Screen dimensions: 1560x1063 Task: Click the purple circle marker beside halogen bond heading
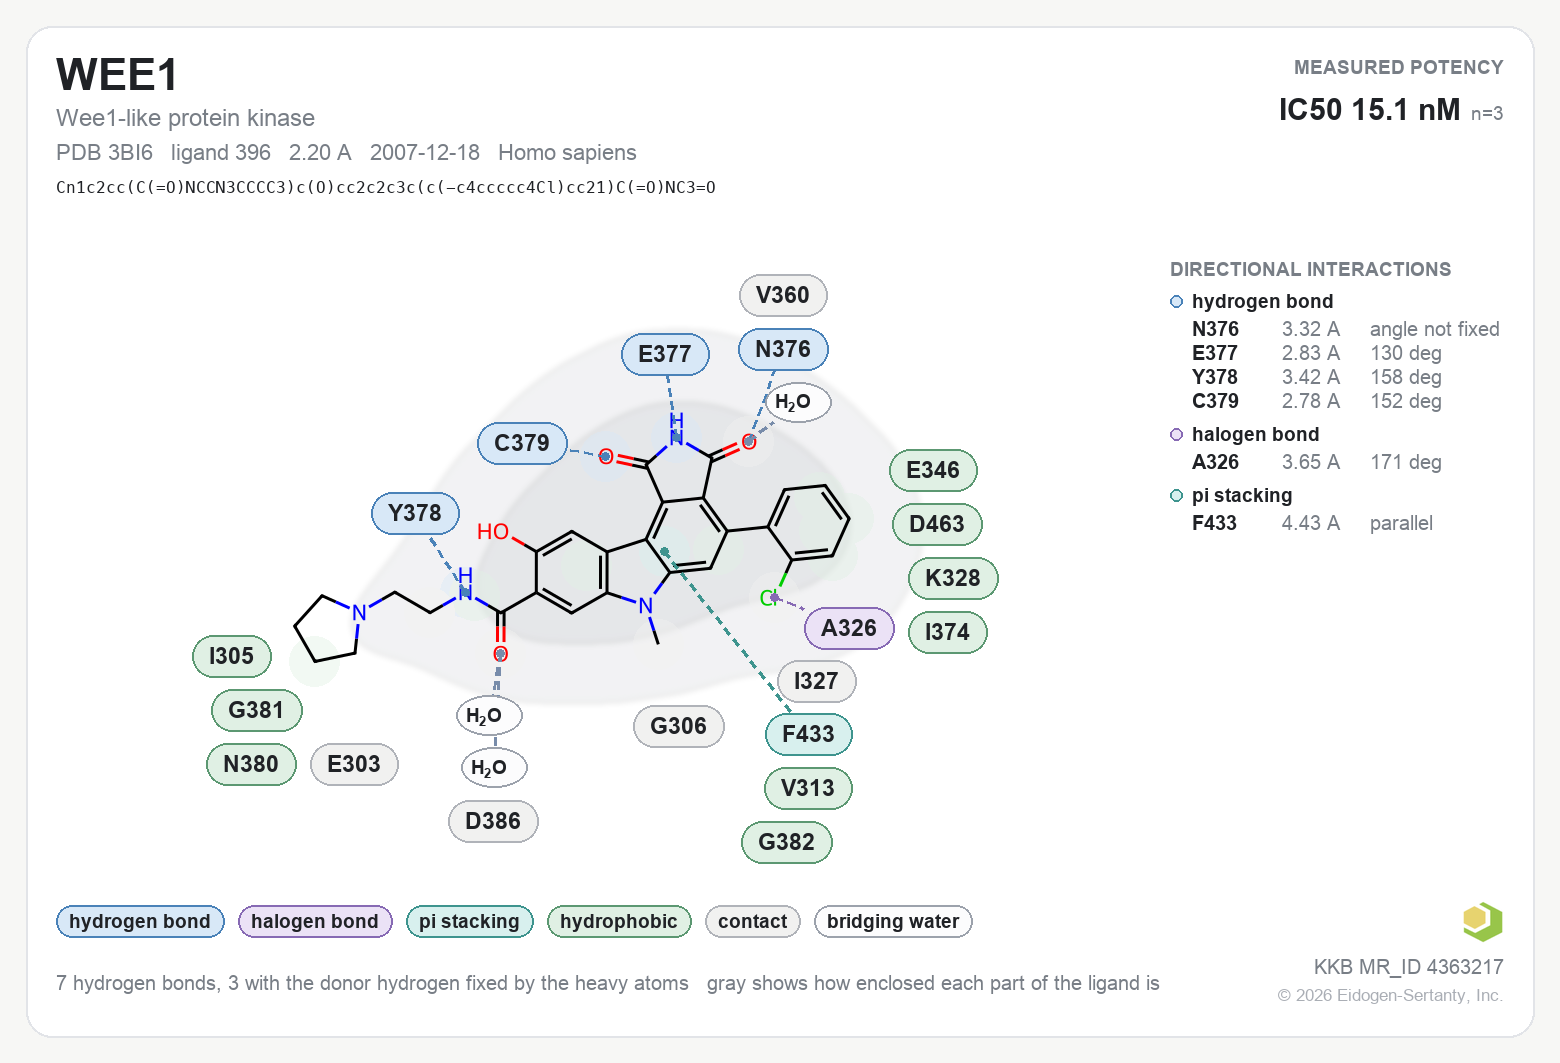(1177, 435)
